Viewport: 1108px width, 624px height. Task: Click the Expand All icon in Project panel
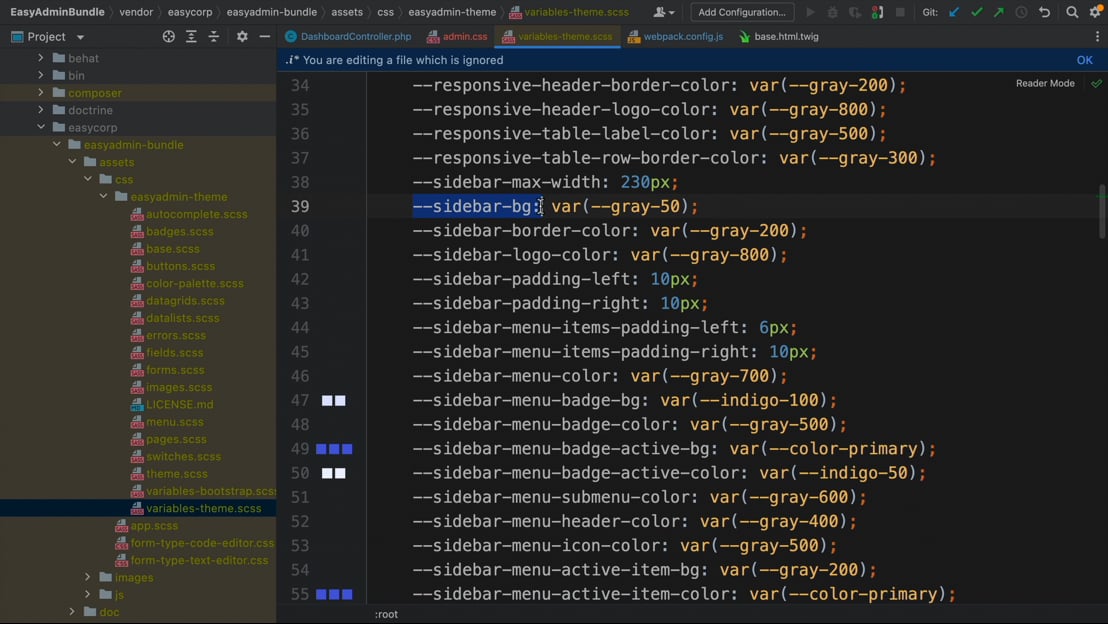(x=191, y=37)
